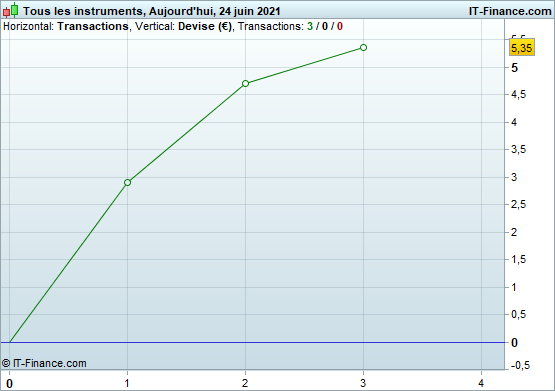Screen dimensions: 555x391
Task: Click the yellow 5,35 value label
Action: coord(521,48)
